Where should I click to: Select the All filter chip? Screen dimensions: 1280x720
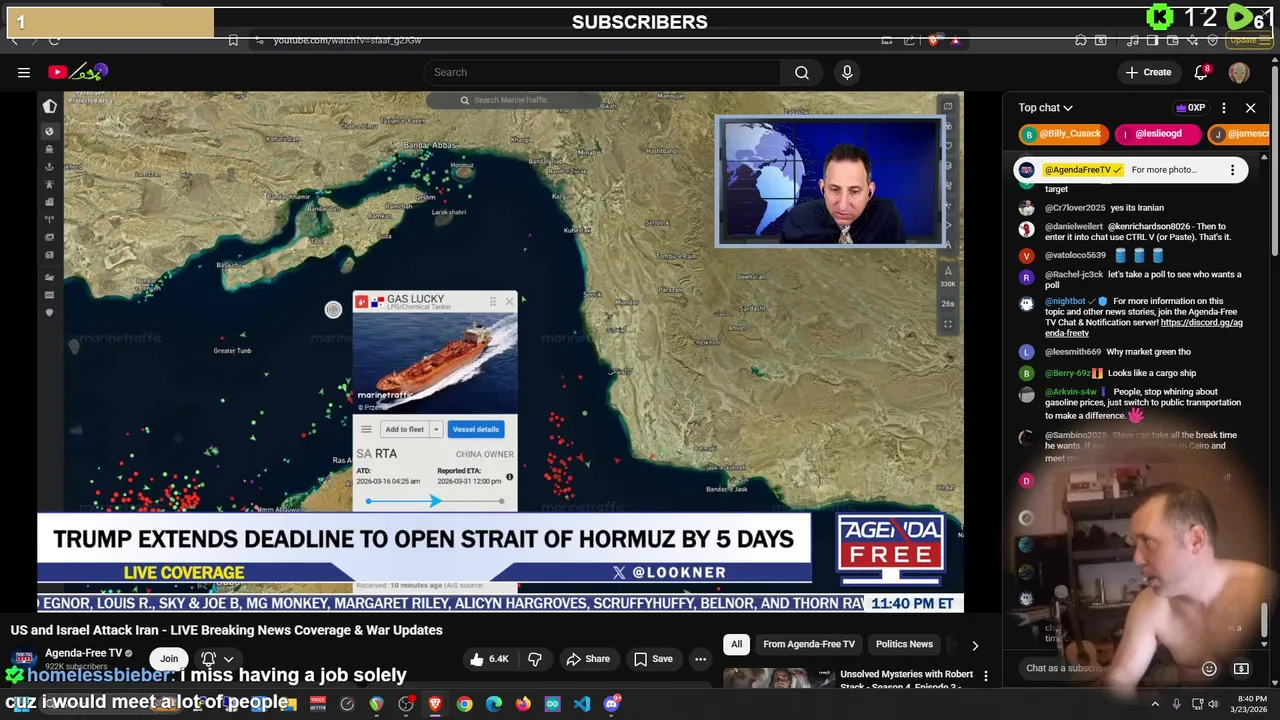[736, 645]
